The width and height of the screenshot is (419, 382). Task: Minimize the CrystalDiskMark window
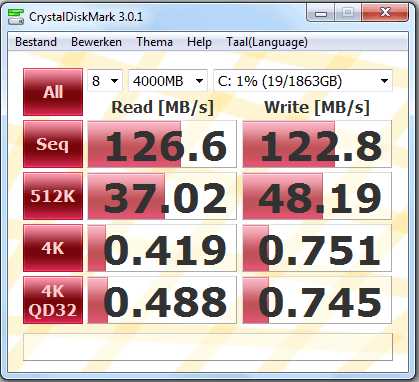pyautogui.click(x=321, y=13)
